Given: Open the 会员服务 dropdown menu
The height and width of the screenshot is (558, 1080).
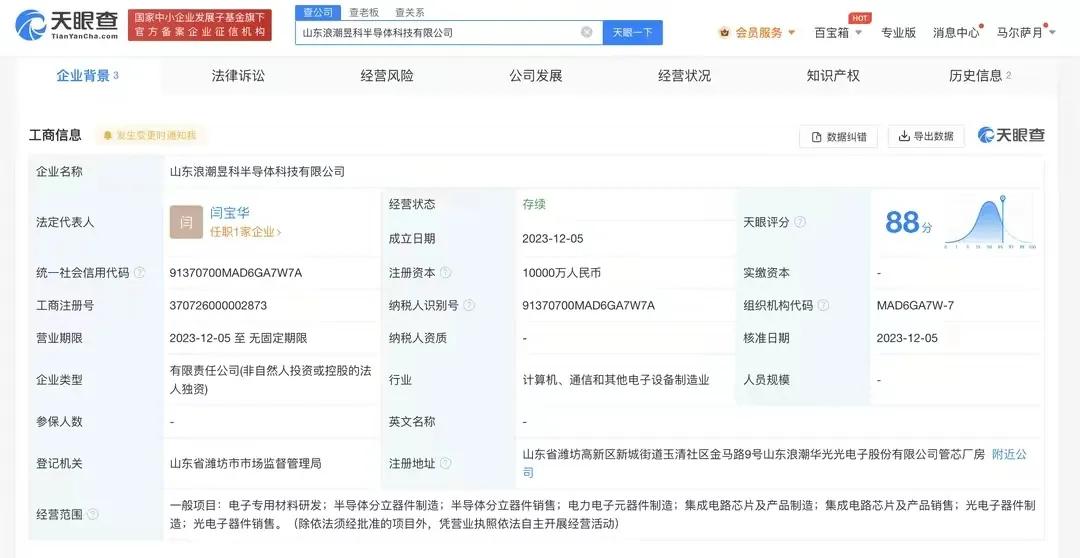Looking at the screenshot, I should tap(757, 32).
